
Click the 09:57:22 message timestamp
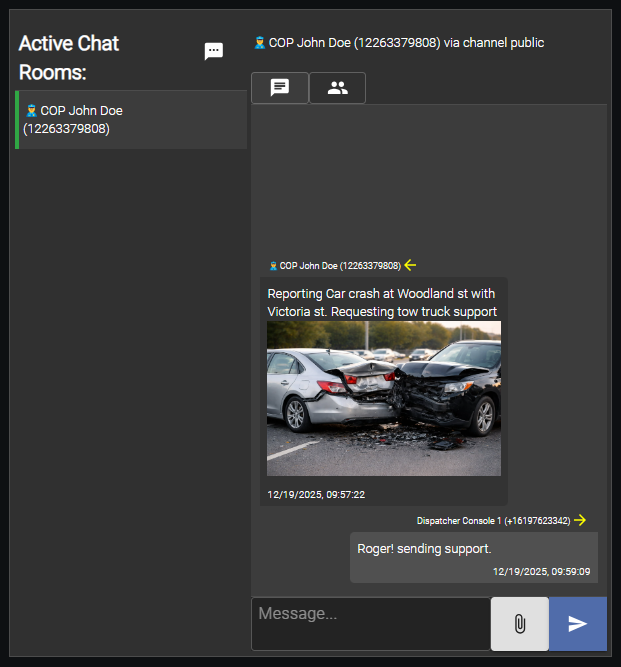coord(316,494)
